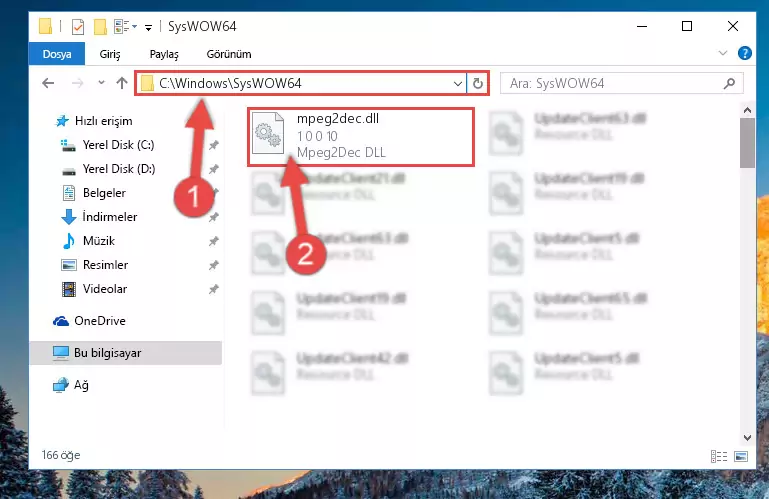Minimize the SysWOW64 window
This screenshot has width=769, height=499.
coord(641,26)
